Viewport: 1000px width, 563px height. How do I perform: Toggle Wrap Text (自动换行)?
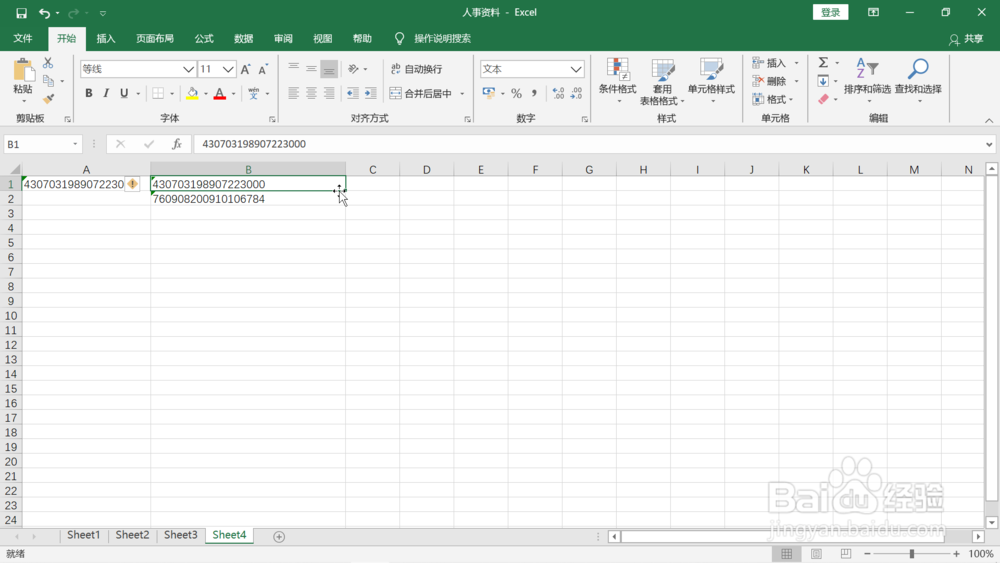(416, 69)
